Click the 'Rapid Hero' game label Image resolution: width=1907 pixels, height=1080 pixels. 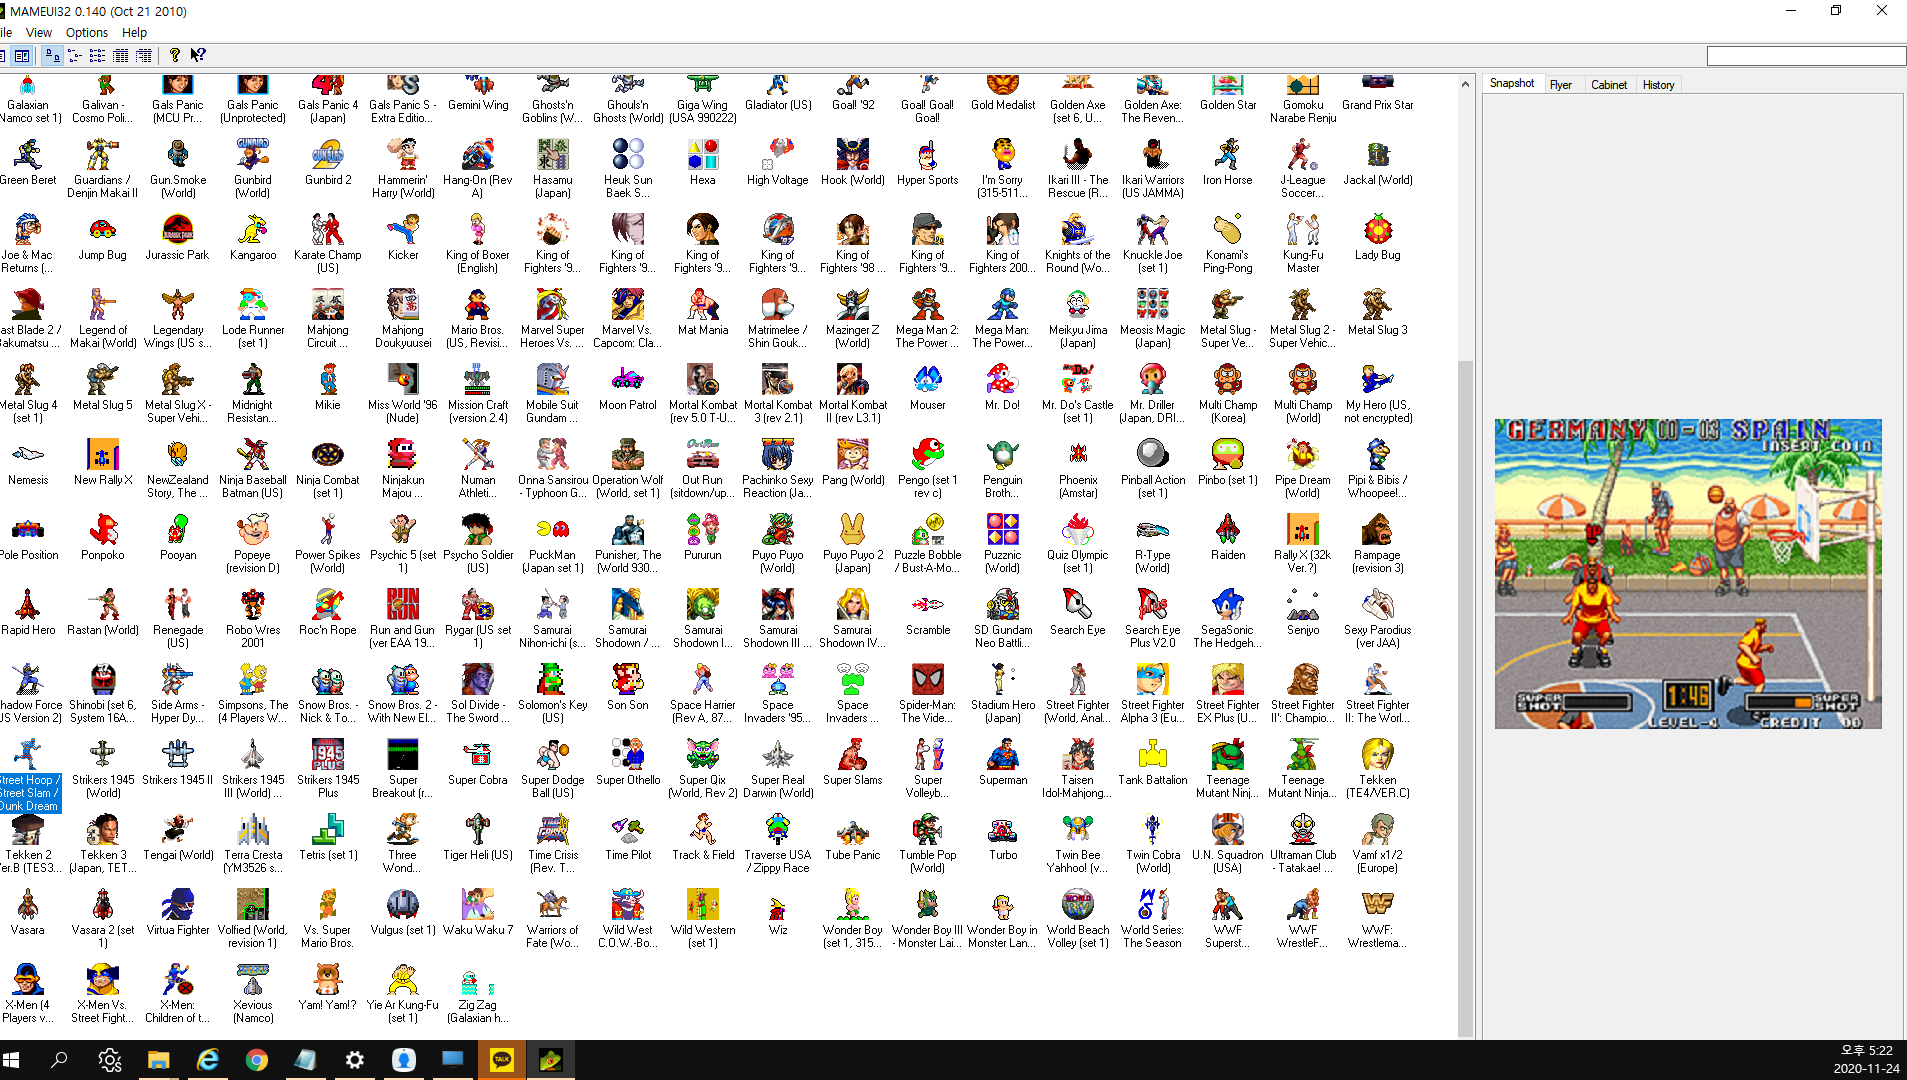click(28, 630)
